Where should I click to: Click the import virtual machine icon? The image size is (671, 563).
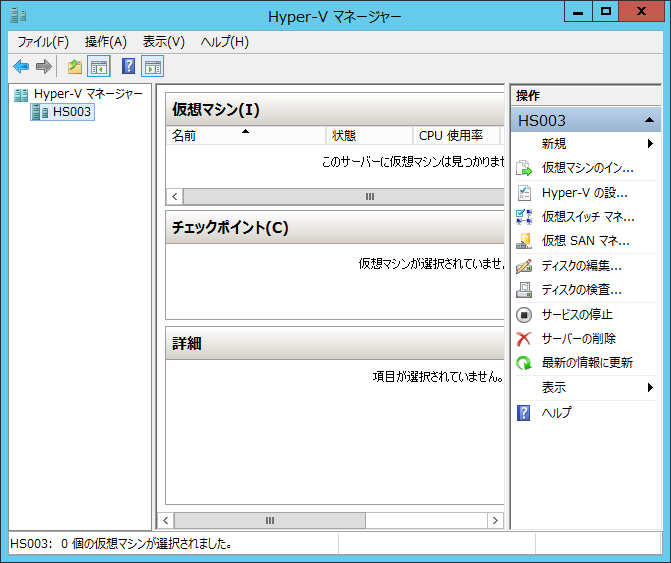click(524, 168)
